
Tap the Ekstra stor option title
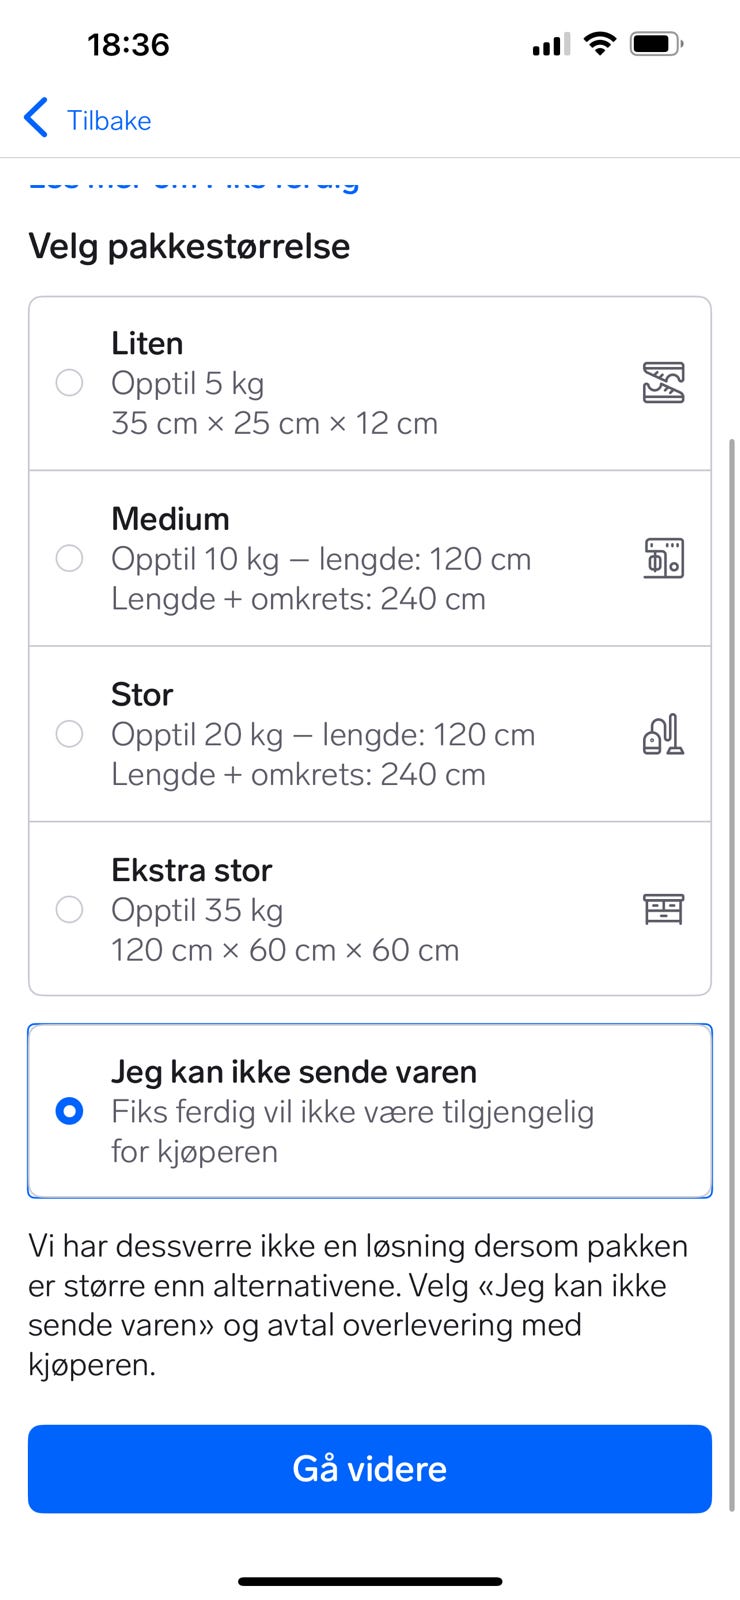191,870
